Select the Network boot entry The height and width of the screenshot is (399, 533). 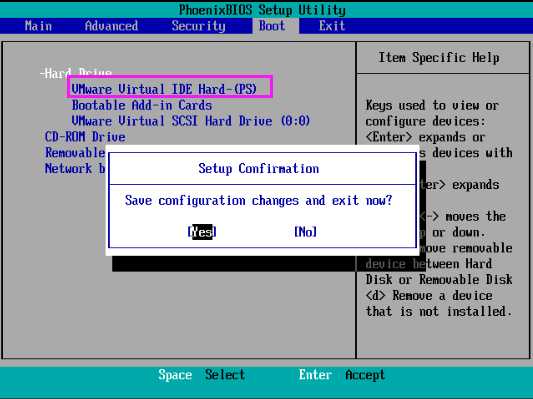(x=75, y=169)
